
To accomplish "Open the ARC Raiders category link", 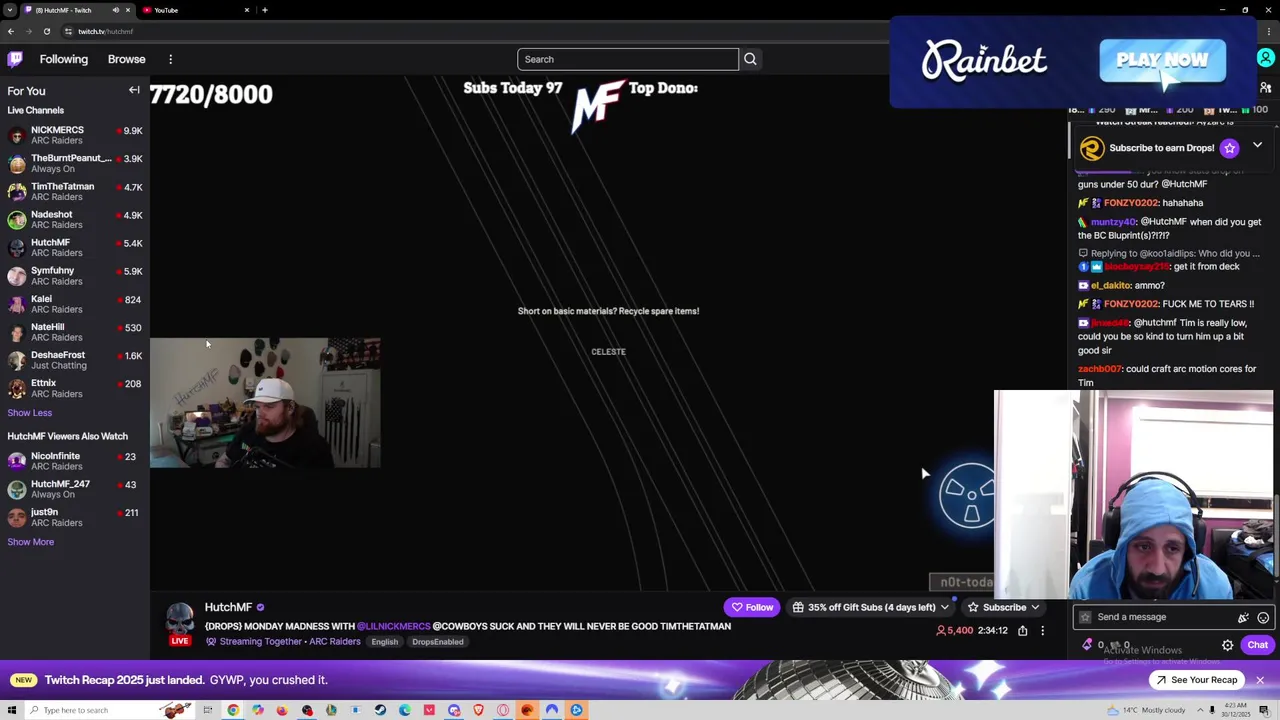I will [x=335, y=641].
